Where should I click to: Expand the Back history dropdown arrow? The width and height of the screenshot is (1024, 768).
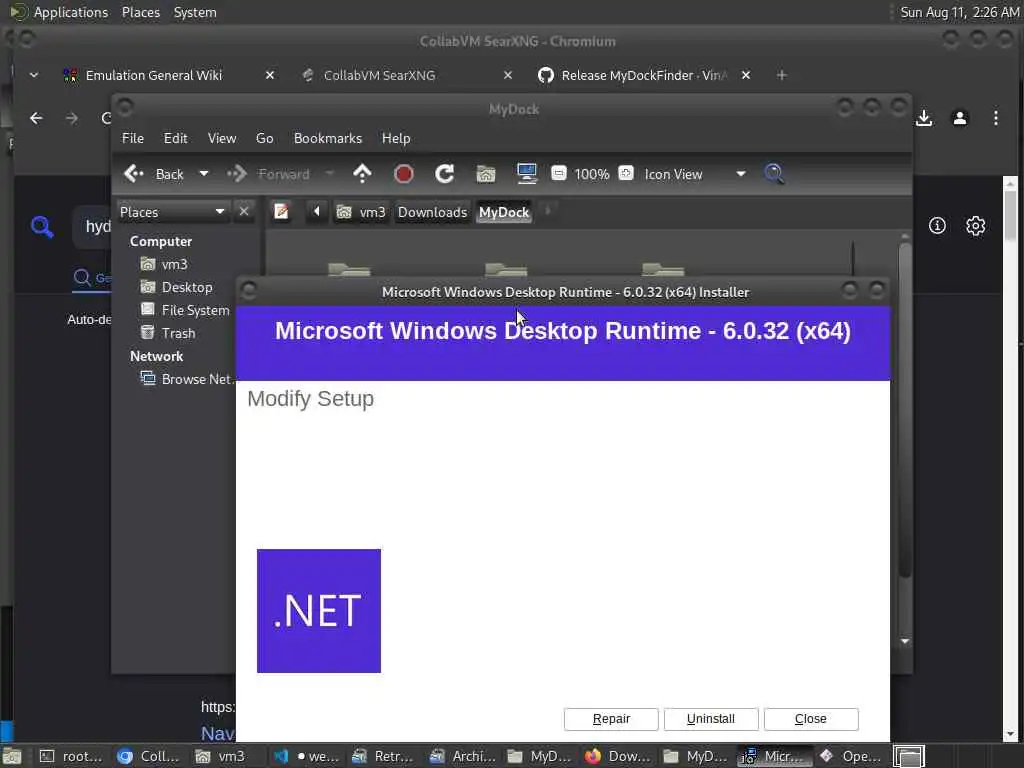point(204,174)
